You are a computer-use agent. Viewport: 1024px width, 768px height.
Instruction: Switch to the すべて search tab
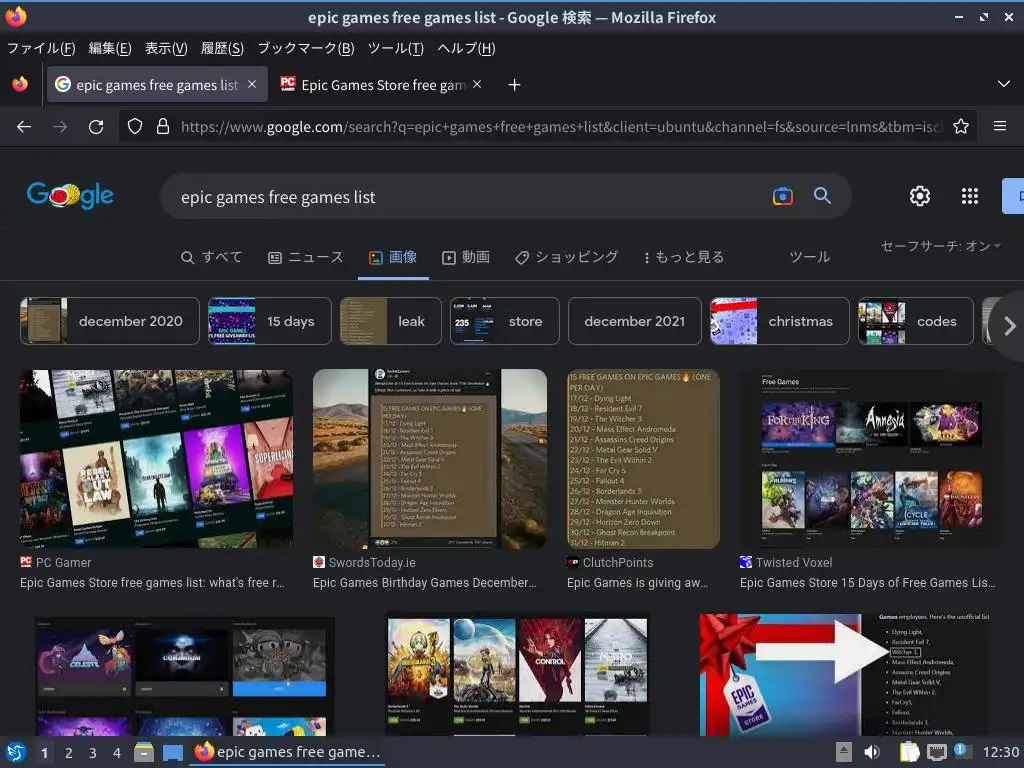coord(212,257)
